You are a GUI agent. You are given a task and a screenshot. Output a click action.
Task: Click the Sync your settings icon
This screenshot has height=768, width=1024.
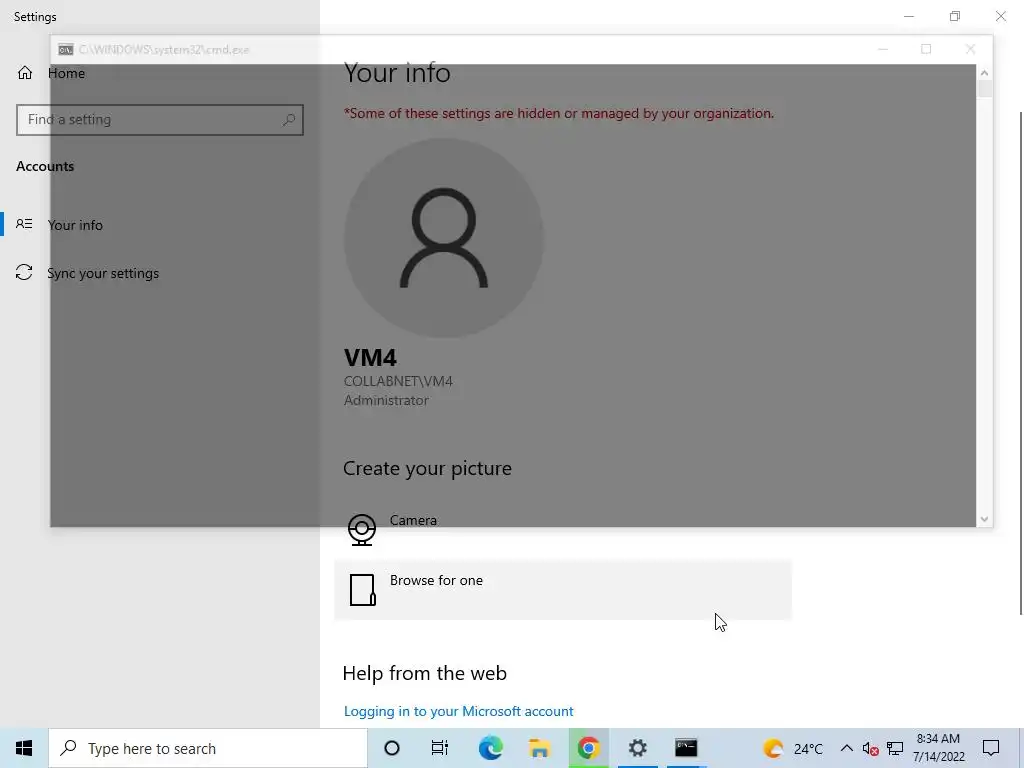(x=24, y=272)
